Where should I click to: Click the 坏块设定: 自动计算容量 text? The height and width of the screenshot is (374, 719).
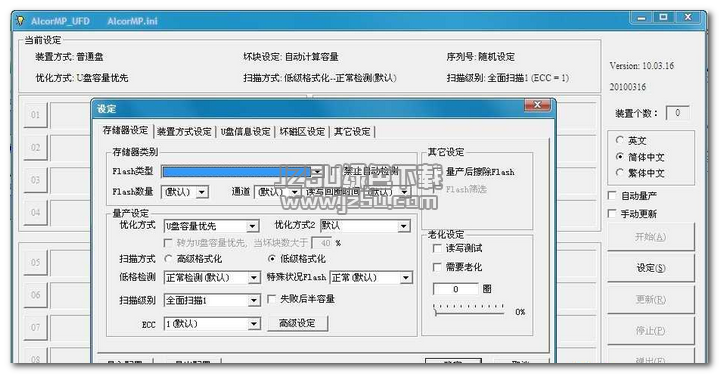pyautogui.click(x=291, y=57)
